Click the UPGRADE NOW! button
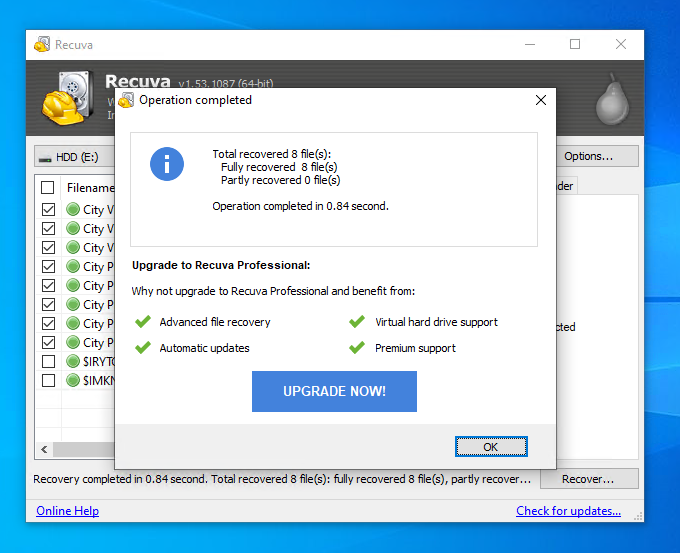The height and width of the screenshot is (553, 680). coord(334,391)
